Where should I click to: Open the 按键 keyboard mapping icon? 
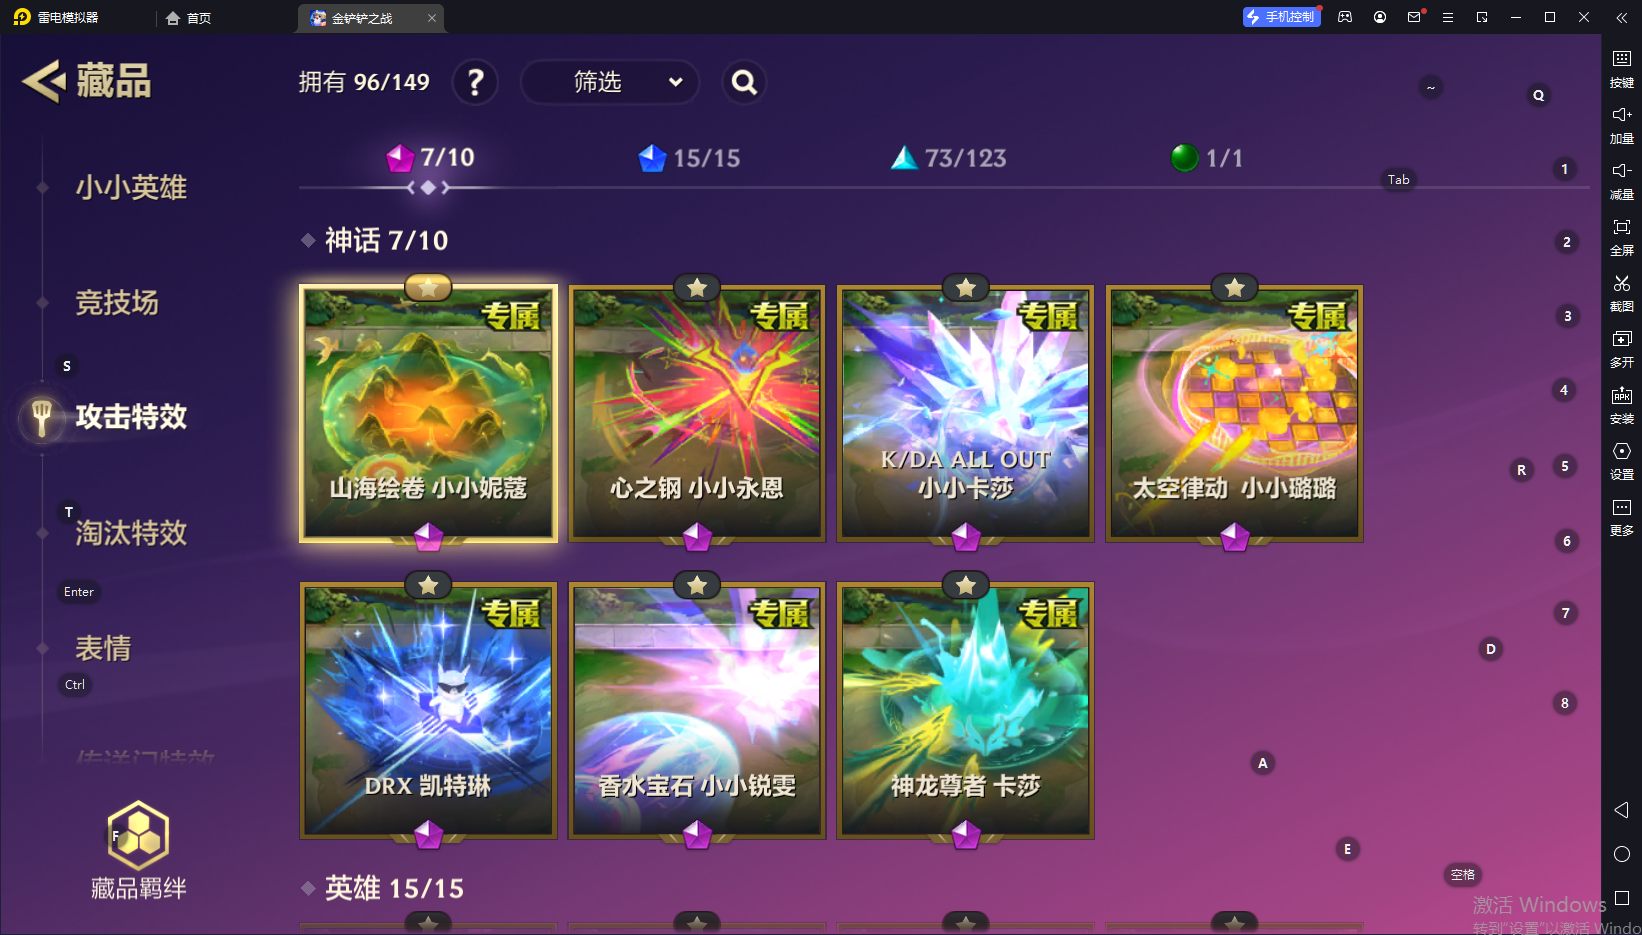click(1622, 59)
